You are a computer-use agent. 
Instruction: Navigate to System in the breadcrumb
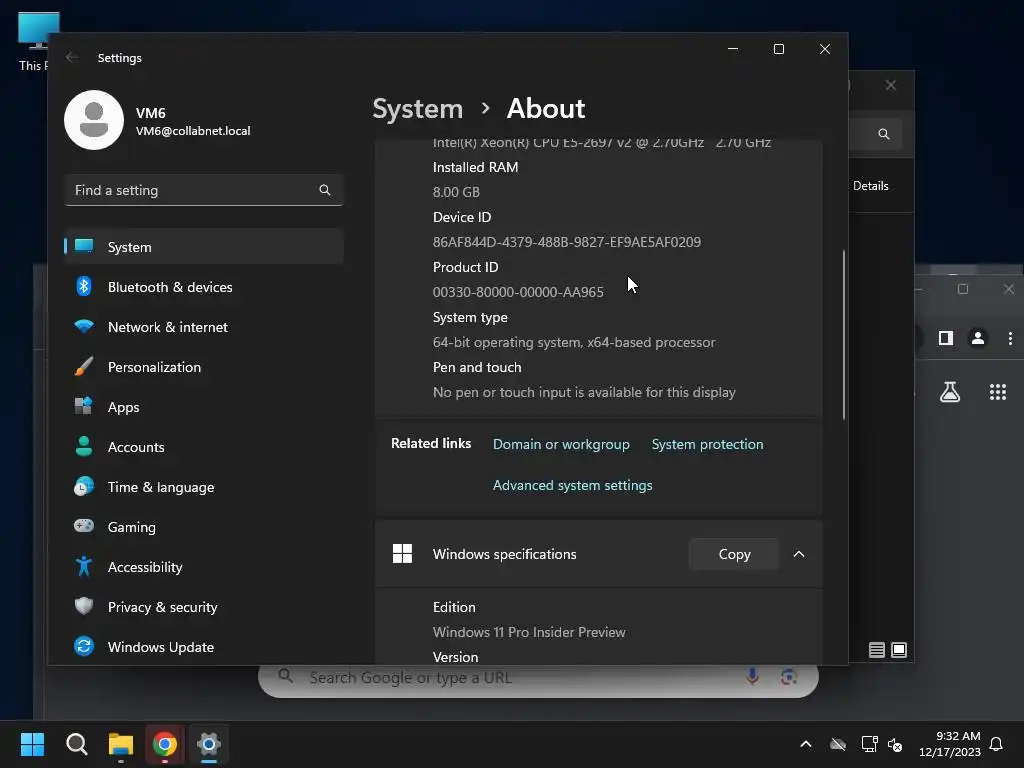tap(417, 108)
